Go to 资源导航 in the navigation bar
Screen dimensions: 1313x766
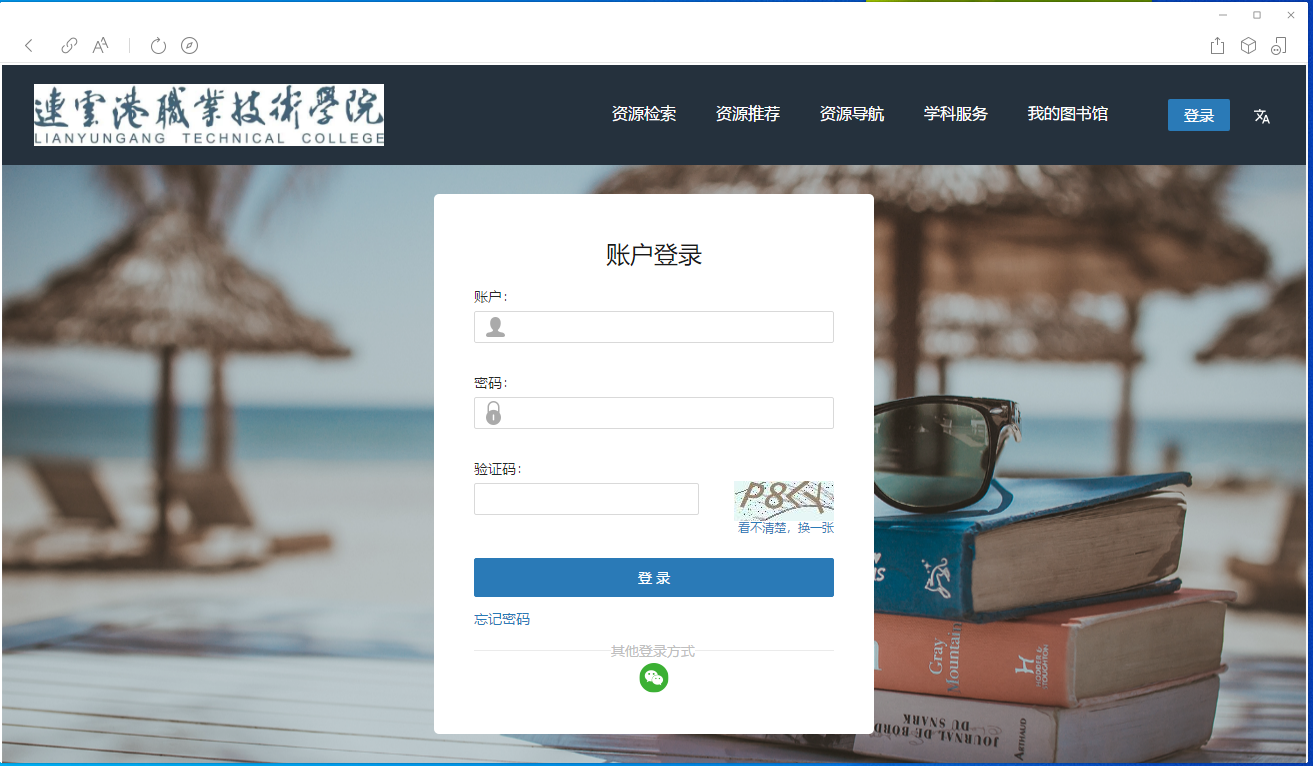[x=852, y=114]
